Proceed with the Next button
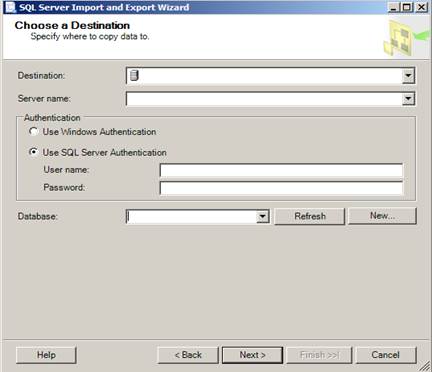 tap(252, 355)
